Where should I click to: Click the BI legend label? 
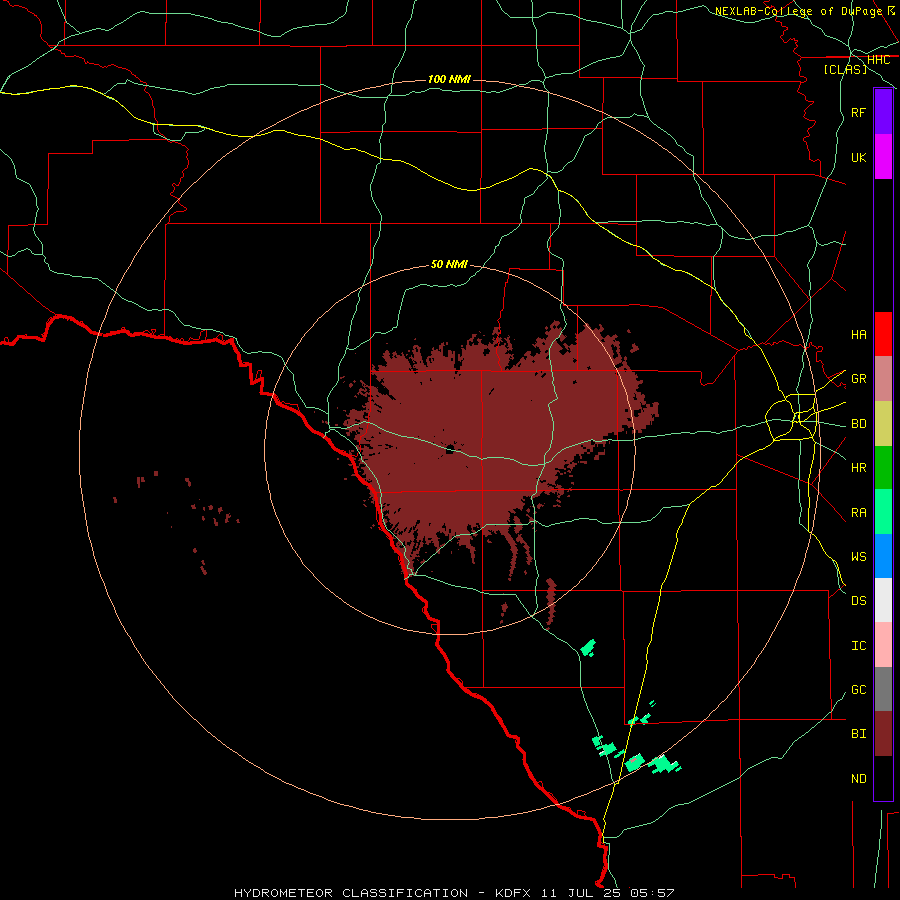(x=858, y=734)
